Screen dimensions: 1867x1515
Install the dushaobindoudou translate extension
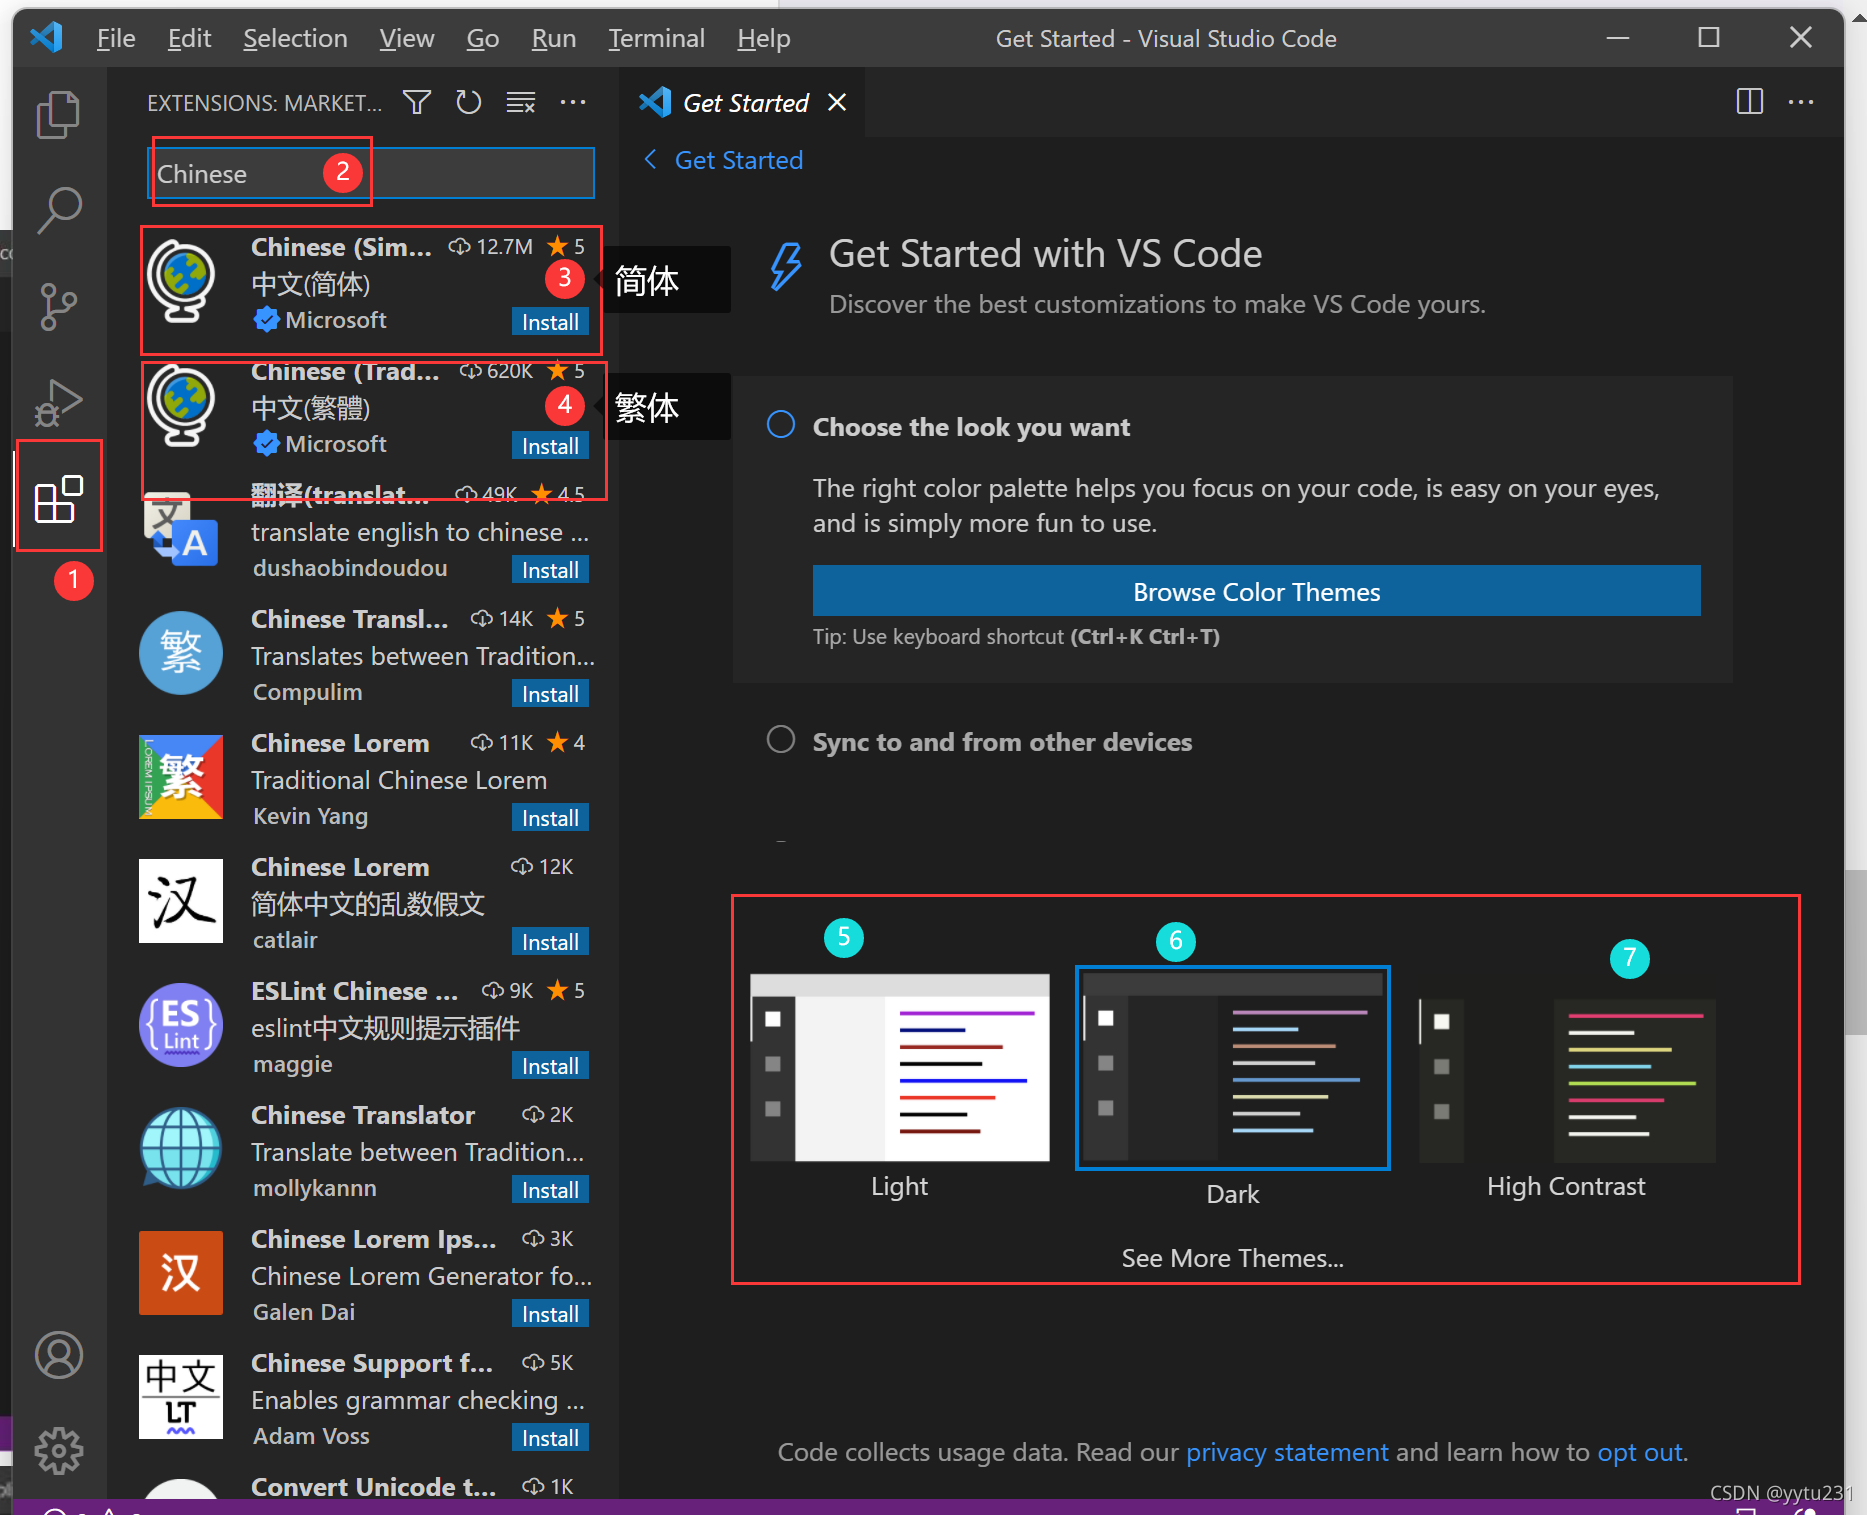click(550, 570)
